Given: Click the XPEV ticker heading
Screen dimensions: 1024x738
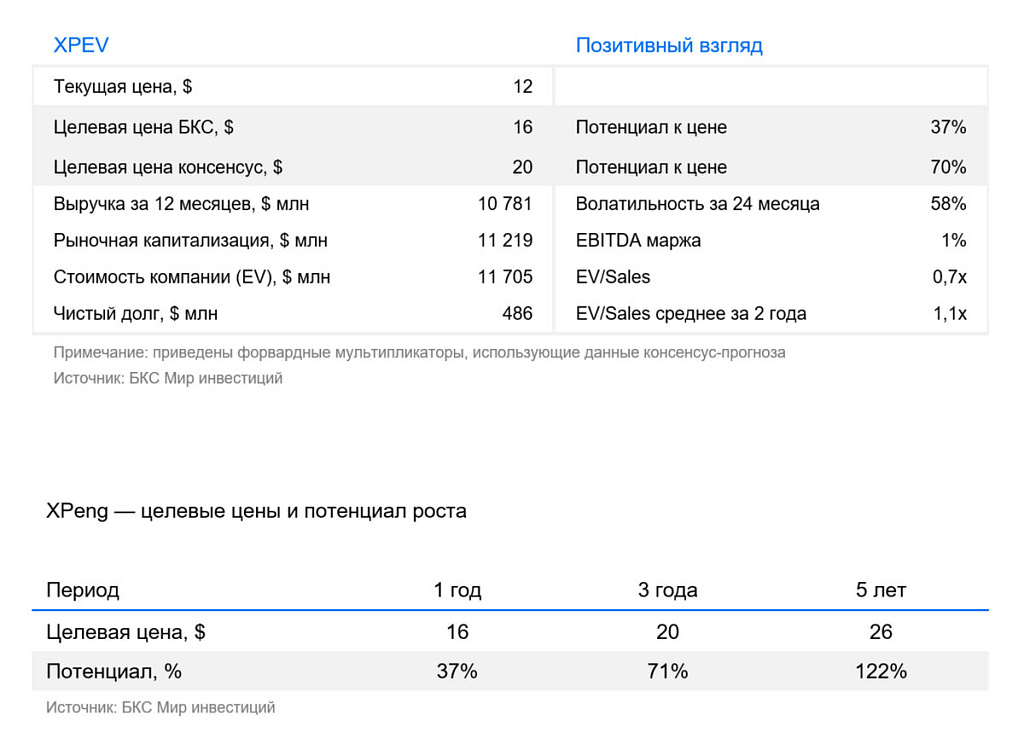Looking at the screenshot, I should point(81,45).
